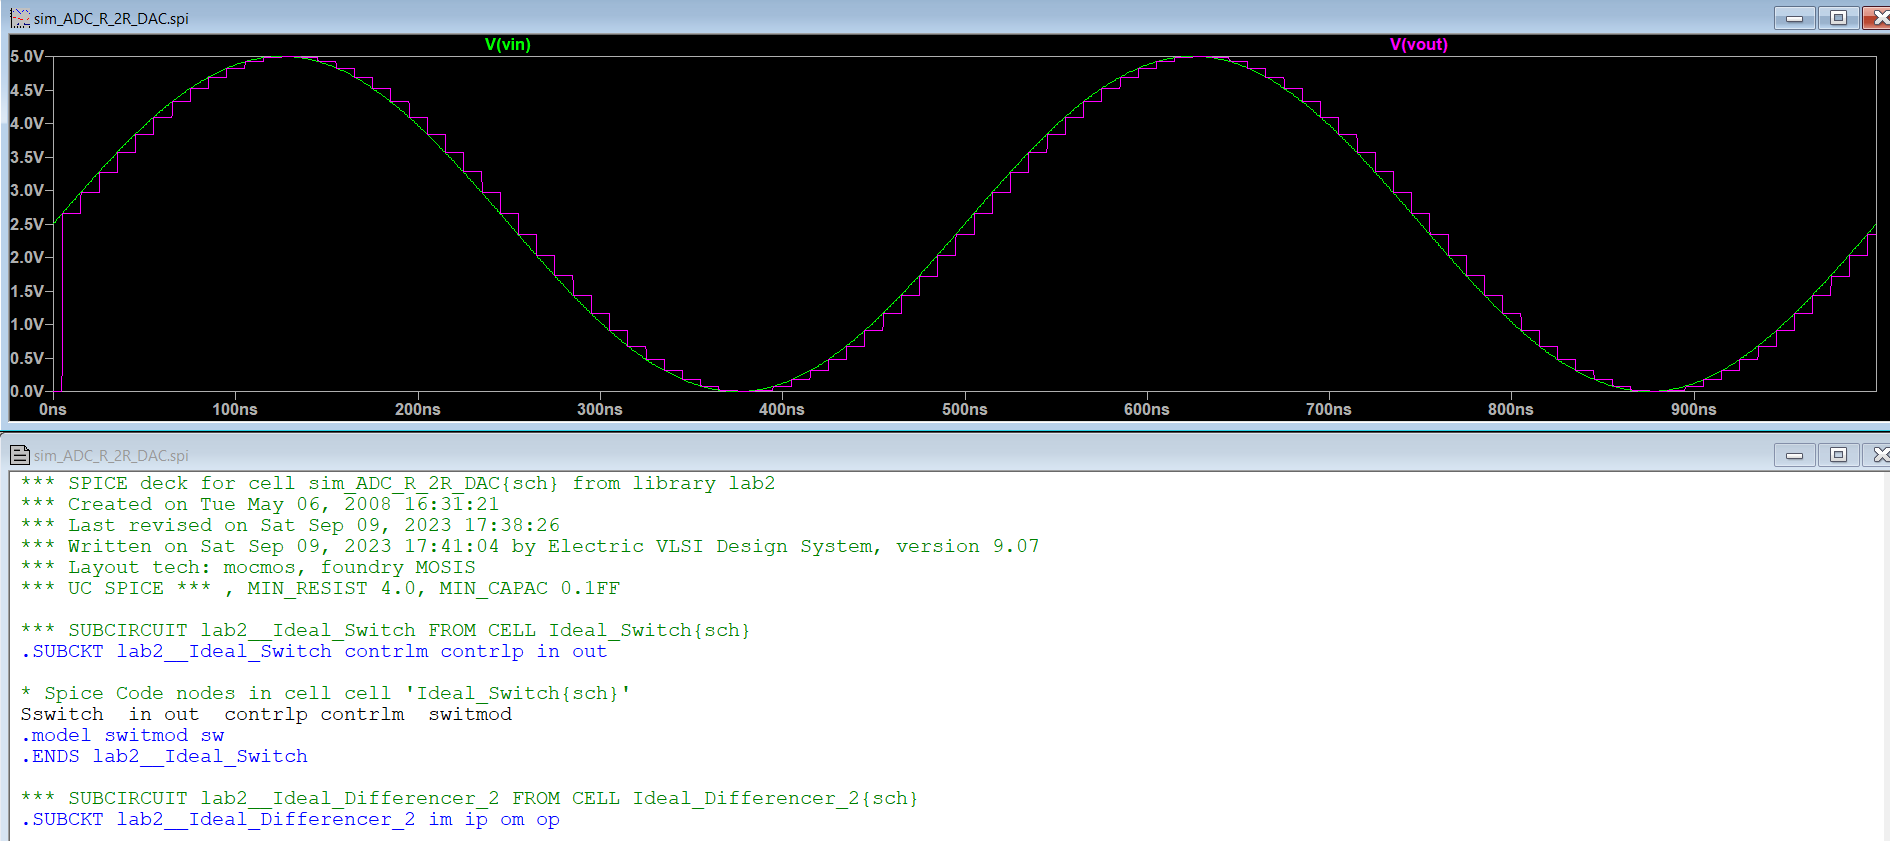Click the 'Sswitch in out' line

pos(266,715)
